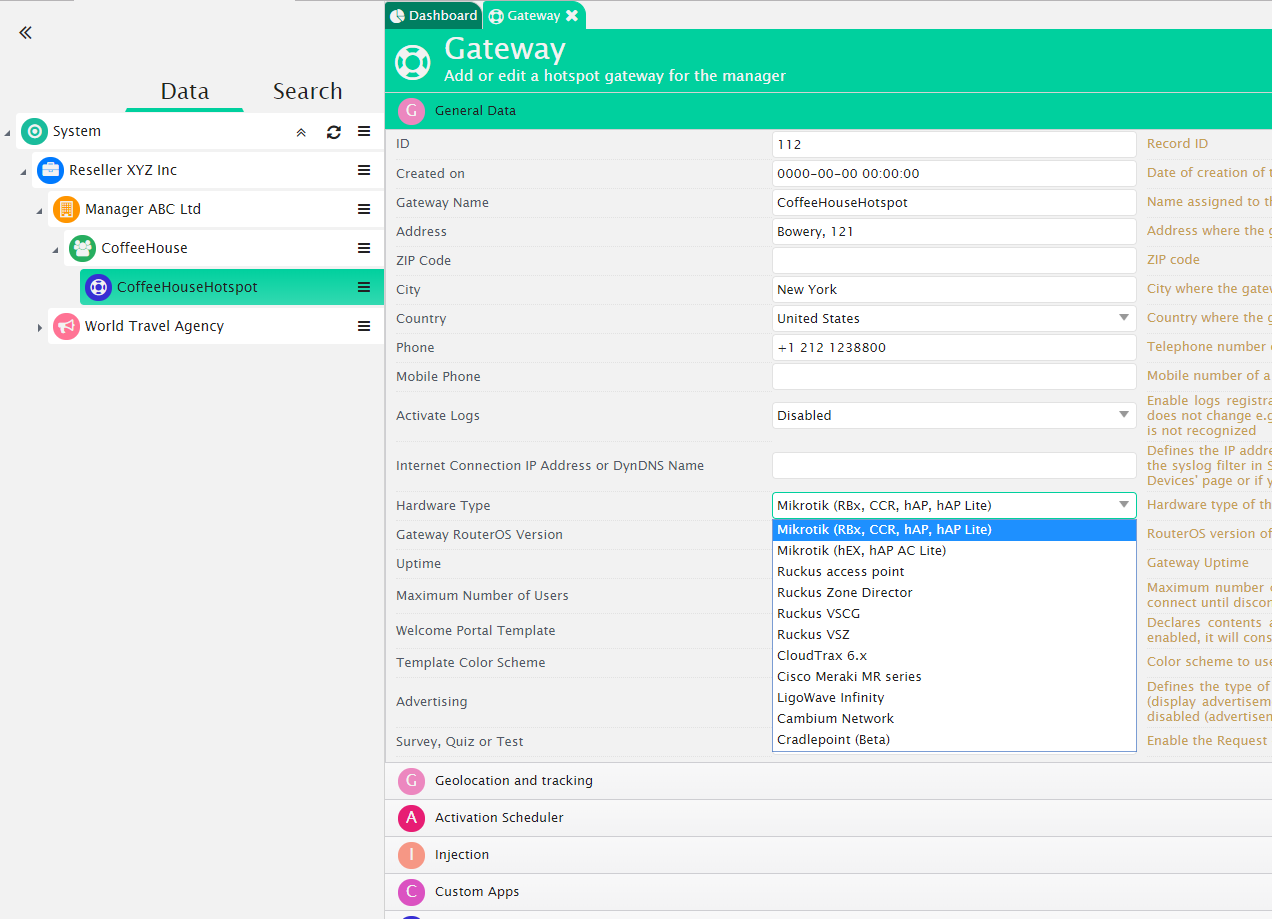Expand the World Travel Agency tree node

coord(40,327)
